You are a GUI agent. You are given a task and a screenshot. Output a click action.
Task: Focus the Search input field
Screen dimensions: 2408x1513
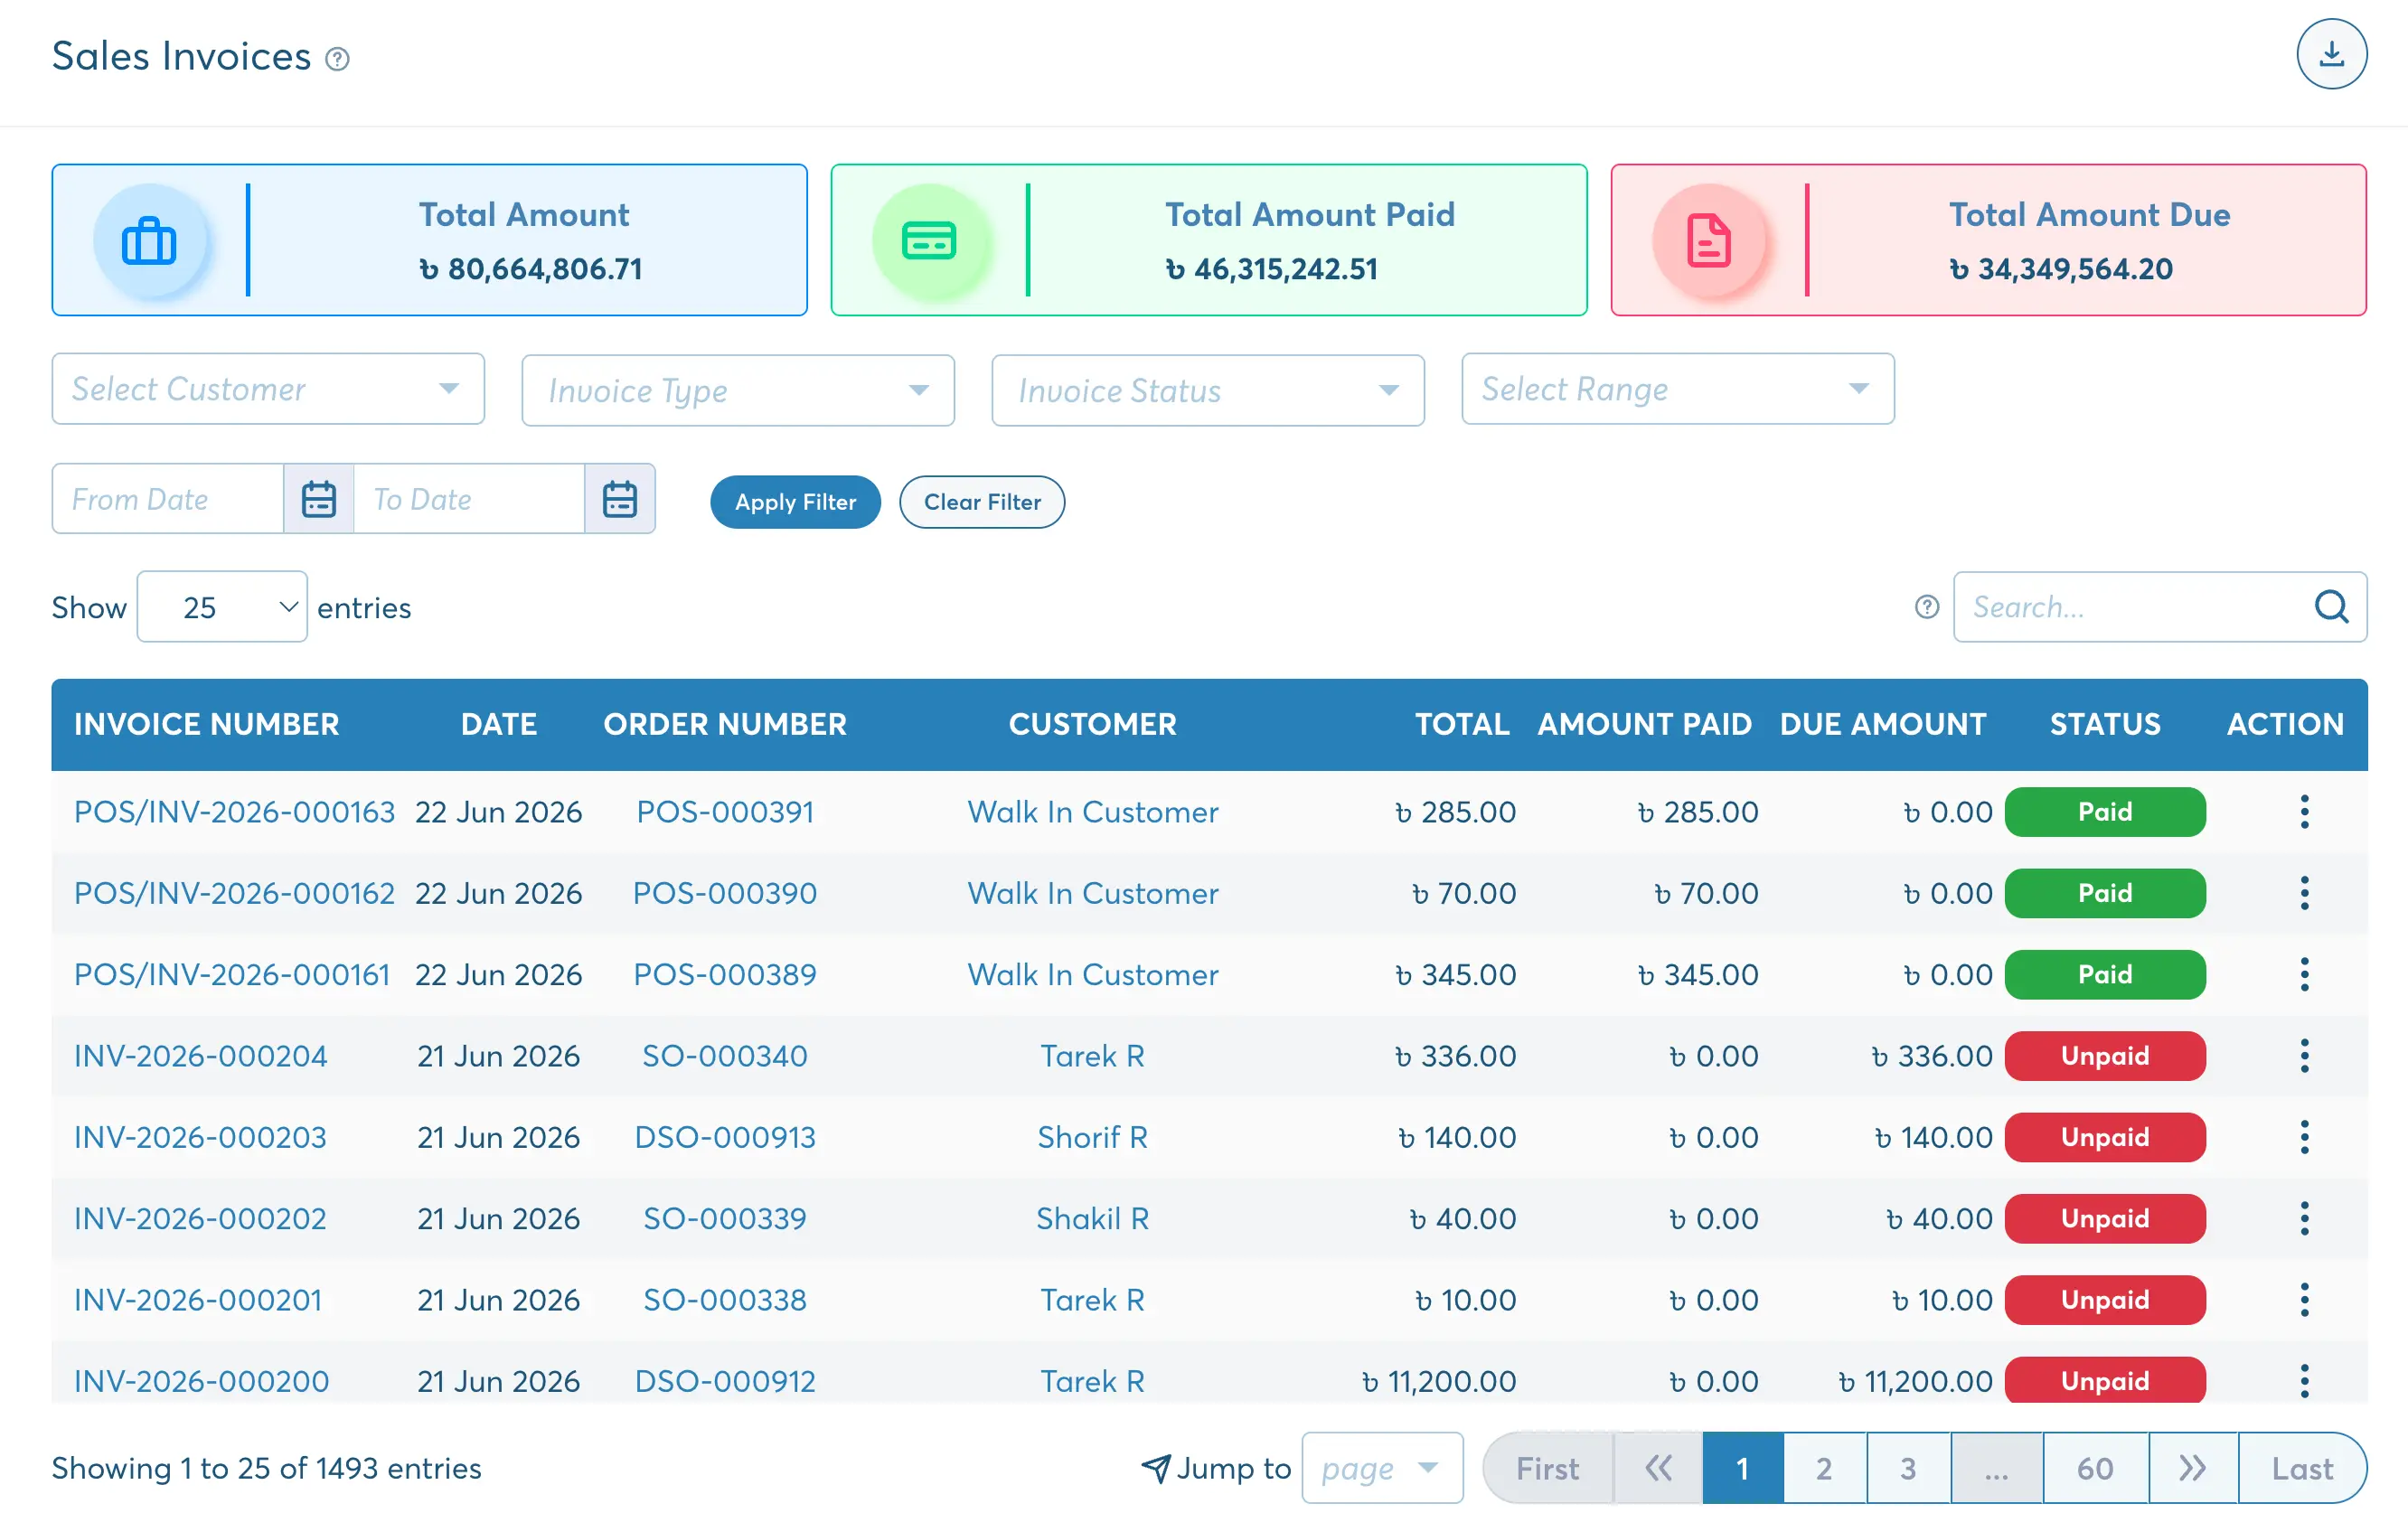(2135, 606)
